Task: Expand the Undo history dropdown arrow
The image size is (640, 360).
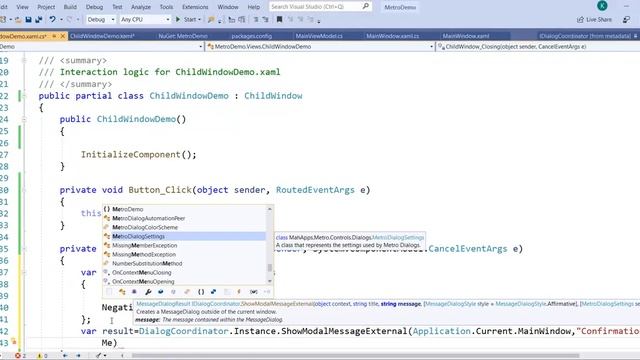Action: (x=61, y=19)
